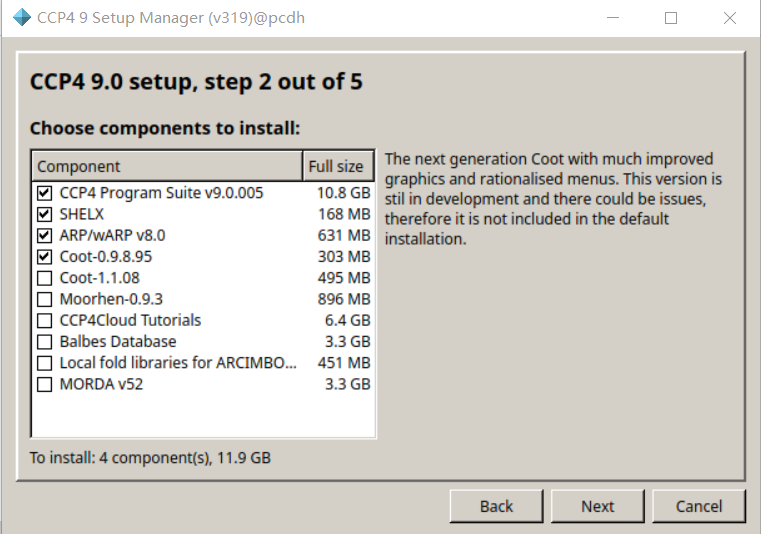Select the 'Local fold libraries for ARCIMBO...' label
Screen dimensions: 761x534
click(x=178, y=363)
